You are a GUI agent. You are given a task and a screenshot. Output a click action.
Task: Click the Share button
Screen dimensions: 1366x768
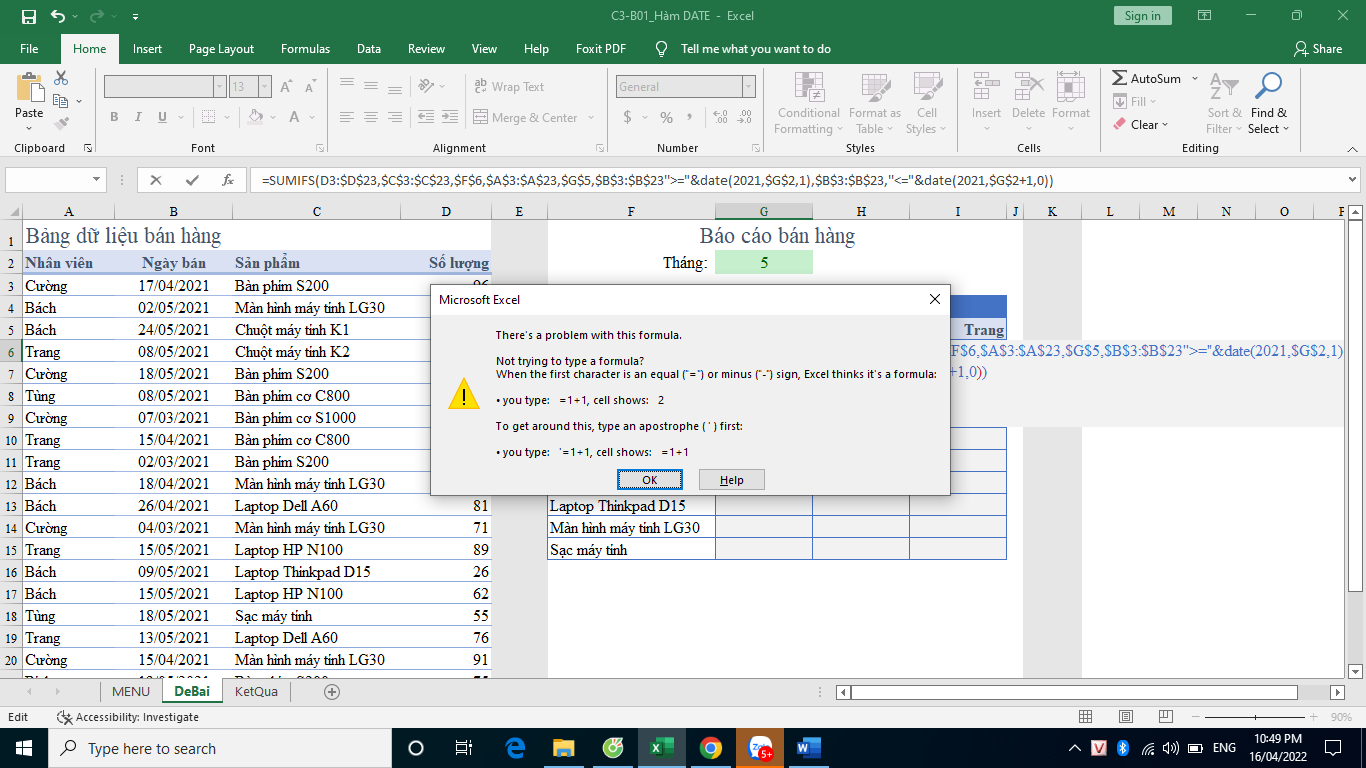click(1318, 48)
